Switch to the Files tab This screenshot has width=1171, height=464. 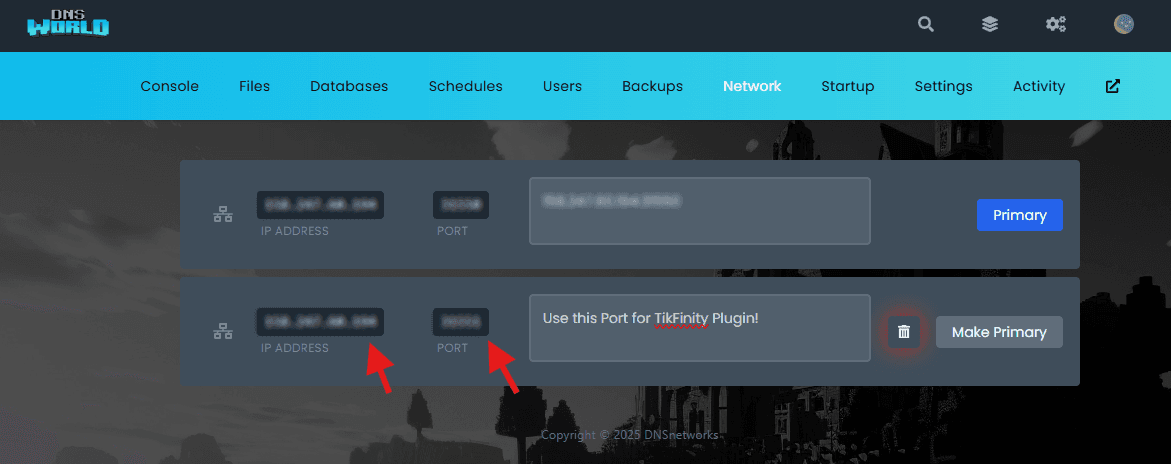coord(254,86)
